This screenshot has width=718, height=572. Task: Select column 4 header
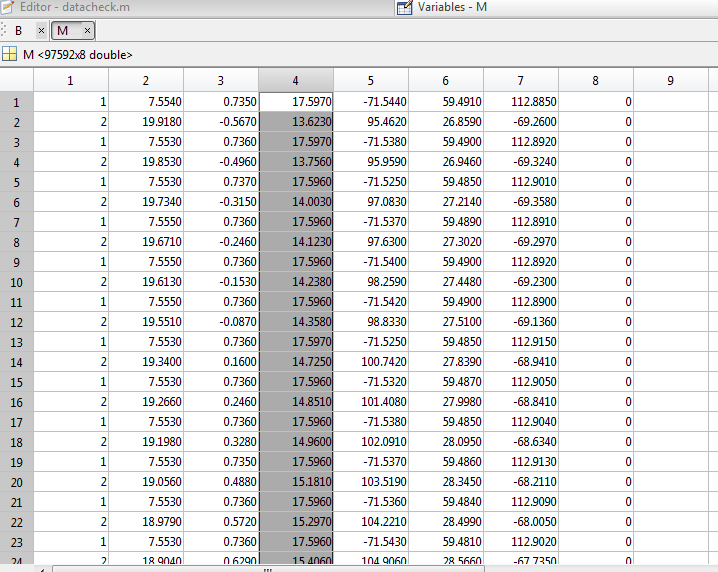[x=296, y=80]
